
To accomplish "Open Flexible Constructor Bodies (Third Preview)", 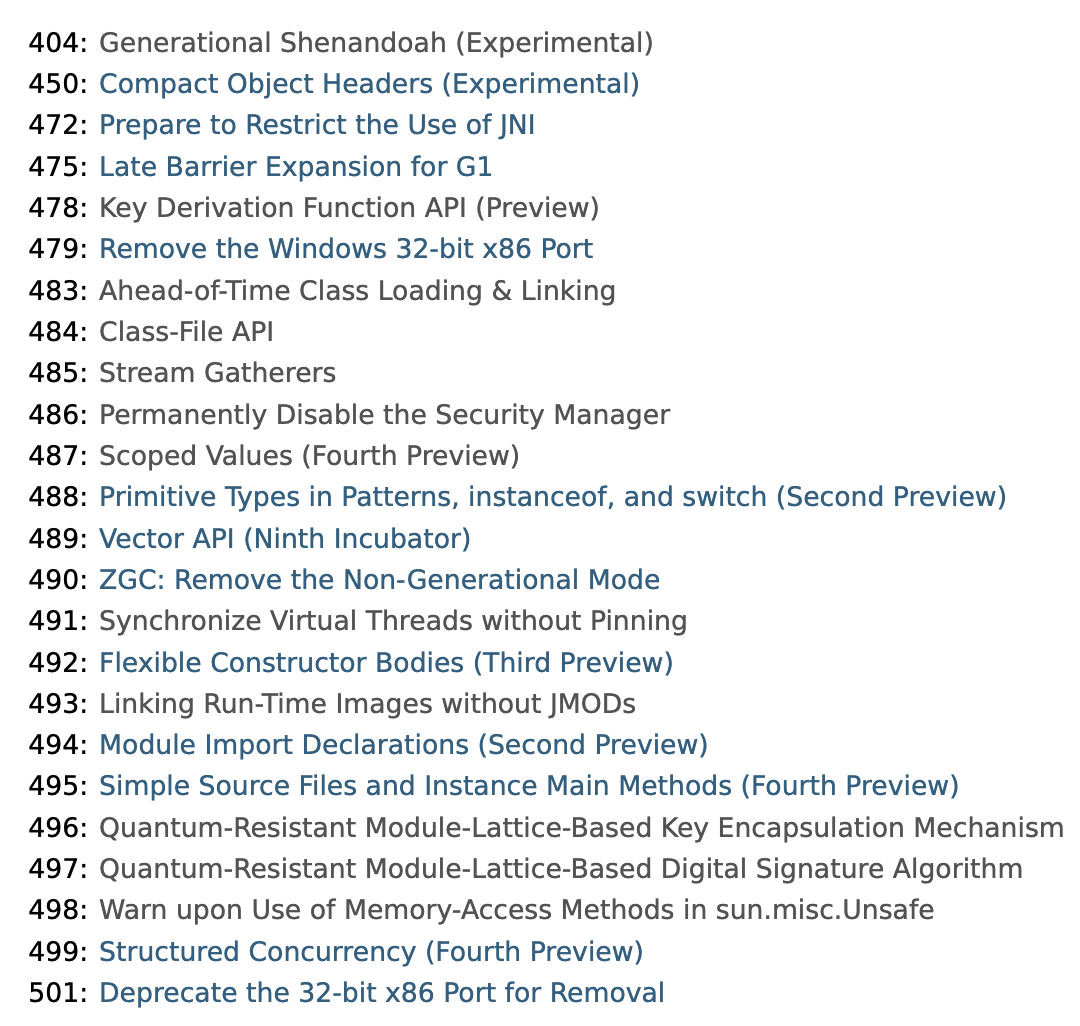I will tap(386, 662).
